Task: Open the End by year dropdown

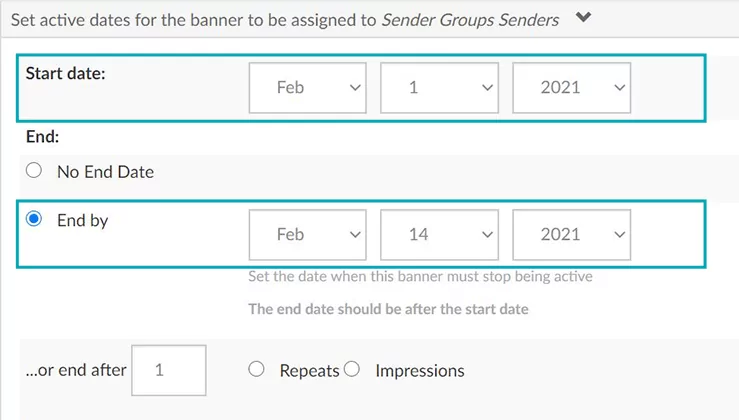Action: [x=571, y=234]
